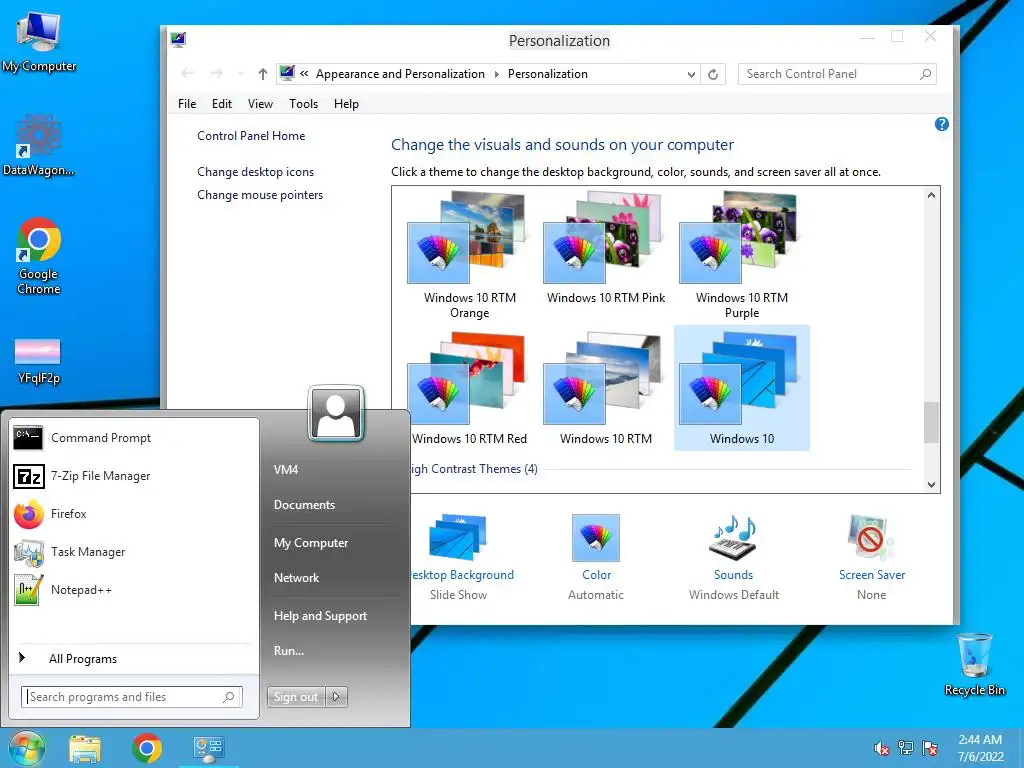Viewport: 1024px width, 768px height.
Task: Expand the address bar history dropdown
Action: click(691, 74)
